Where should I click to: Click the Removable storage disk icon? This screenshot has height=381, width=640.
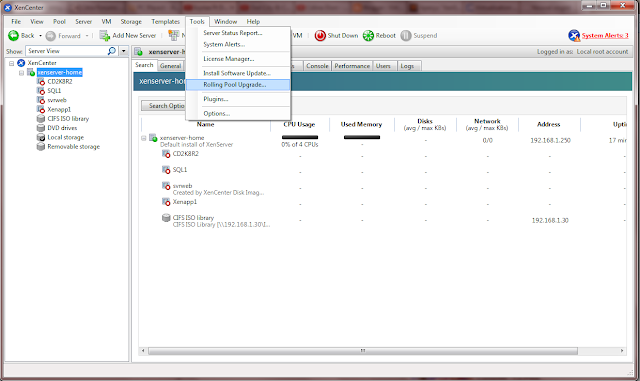41,147
